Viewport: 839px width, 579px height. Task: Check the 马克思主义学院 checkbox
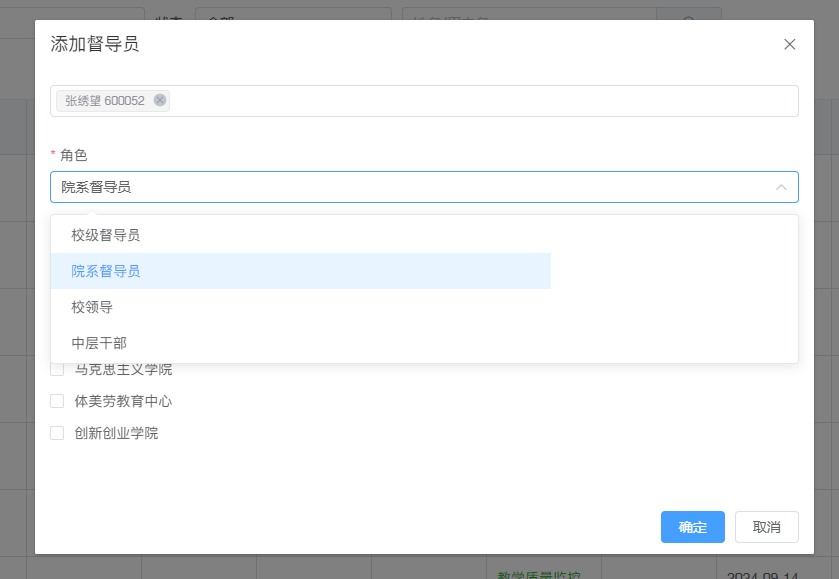click(x=57, y=370)
